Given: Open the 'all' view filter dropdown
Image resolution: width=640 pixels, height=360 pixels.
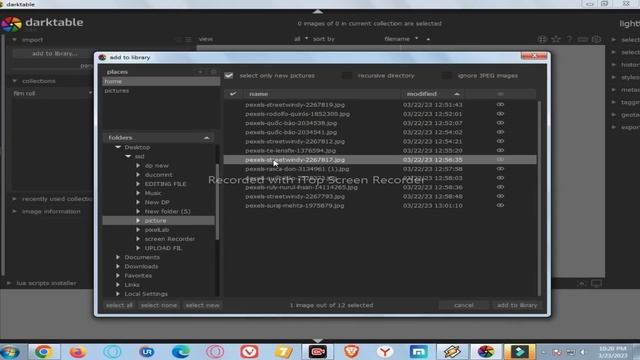Looking at the screenshot, I should [x=301, y=39].
